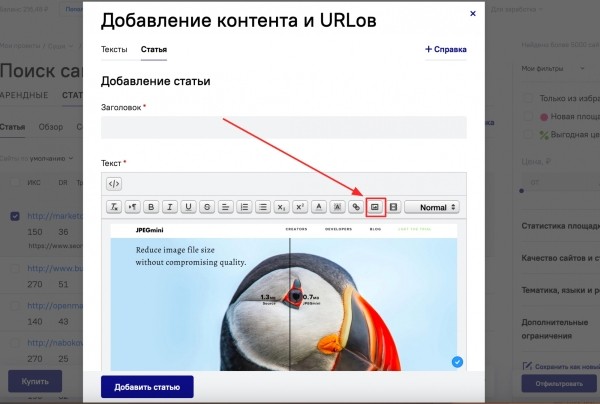Open the Normal paragraph style dropdown
The height and width of the screenshot is (404, 600).
(432, 207)
